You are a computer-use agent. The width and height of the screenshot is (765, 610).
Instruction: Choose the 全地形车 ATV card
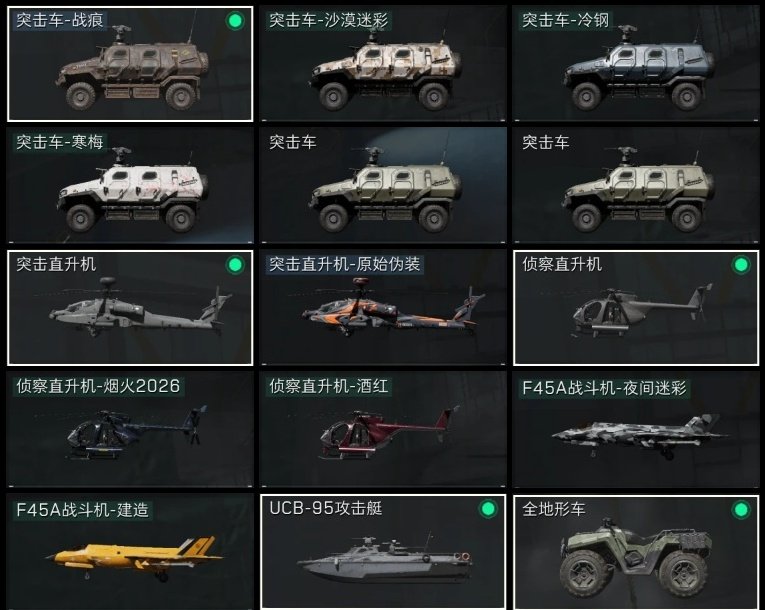(x=636, y=551)
